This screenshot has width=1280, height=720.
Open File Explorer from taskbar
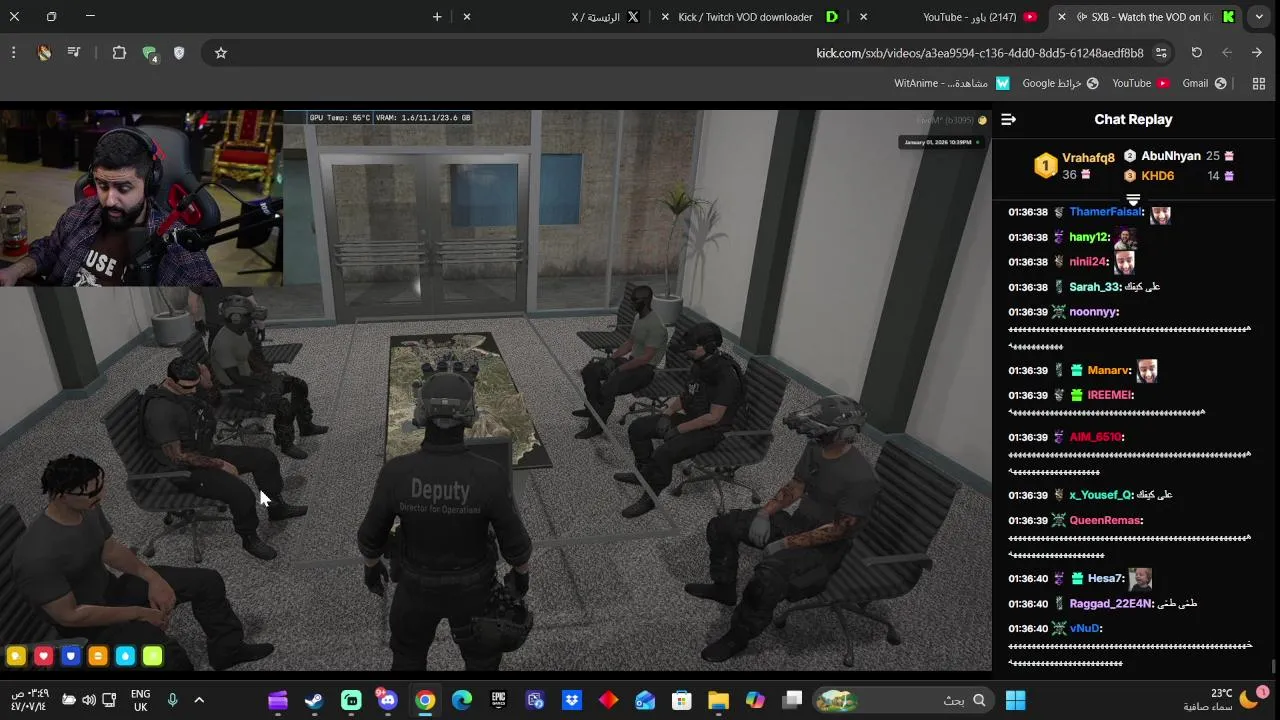tap(718, 700)
